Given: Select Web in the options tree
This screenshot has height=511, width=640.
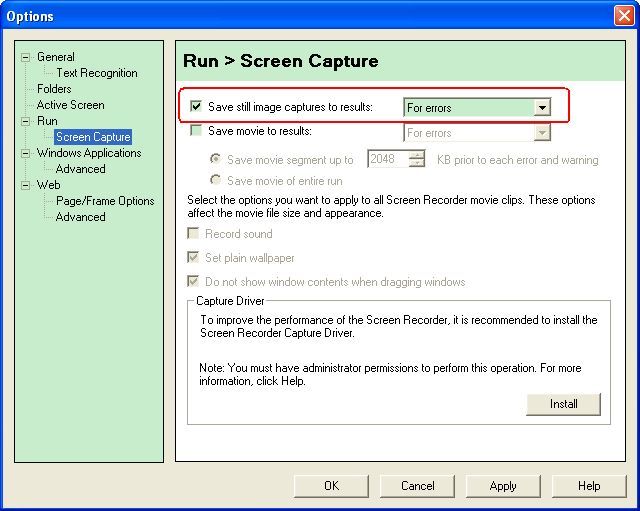Looking at the screenshot, I should [49, 185].
